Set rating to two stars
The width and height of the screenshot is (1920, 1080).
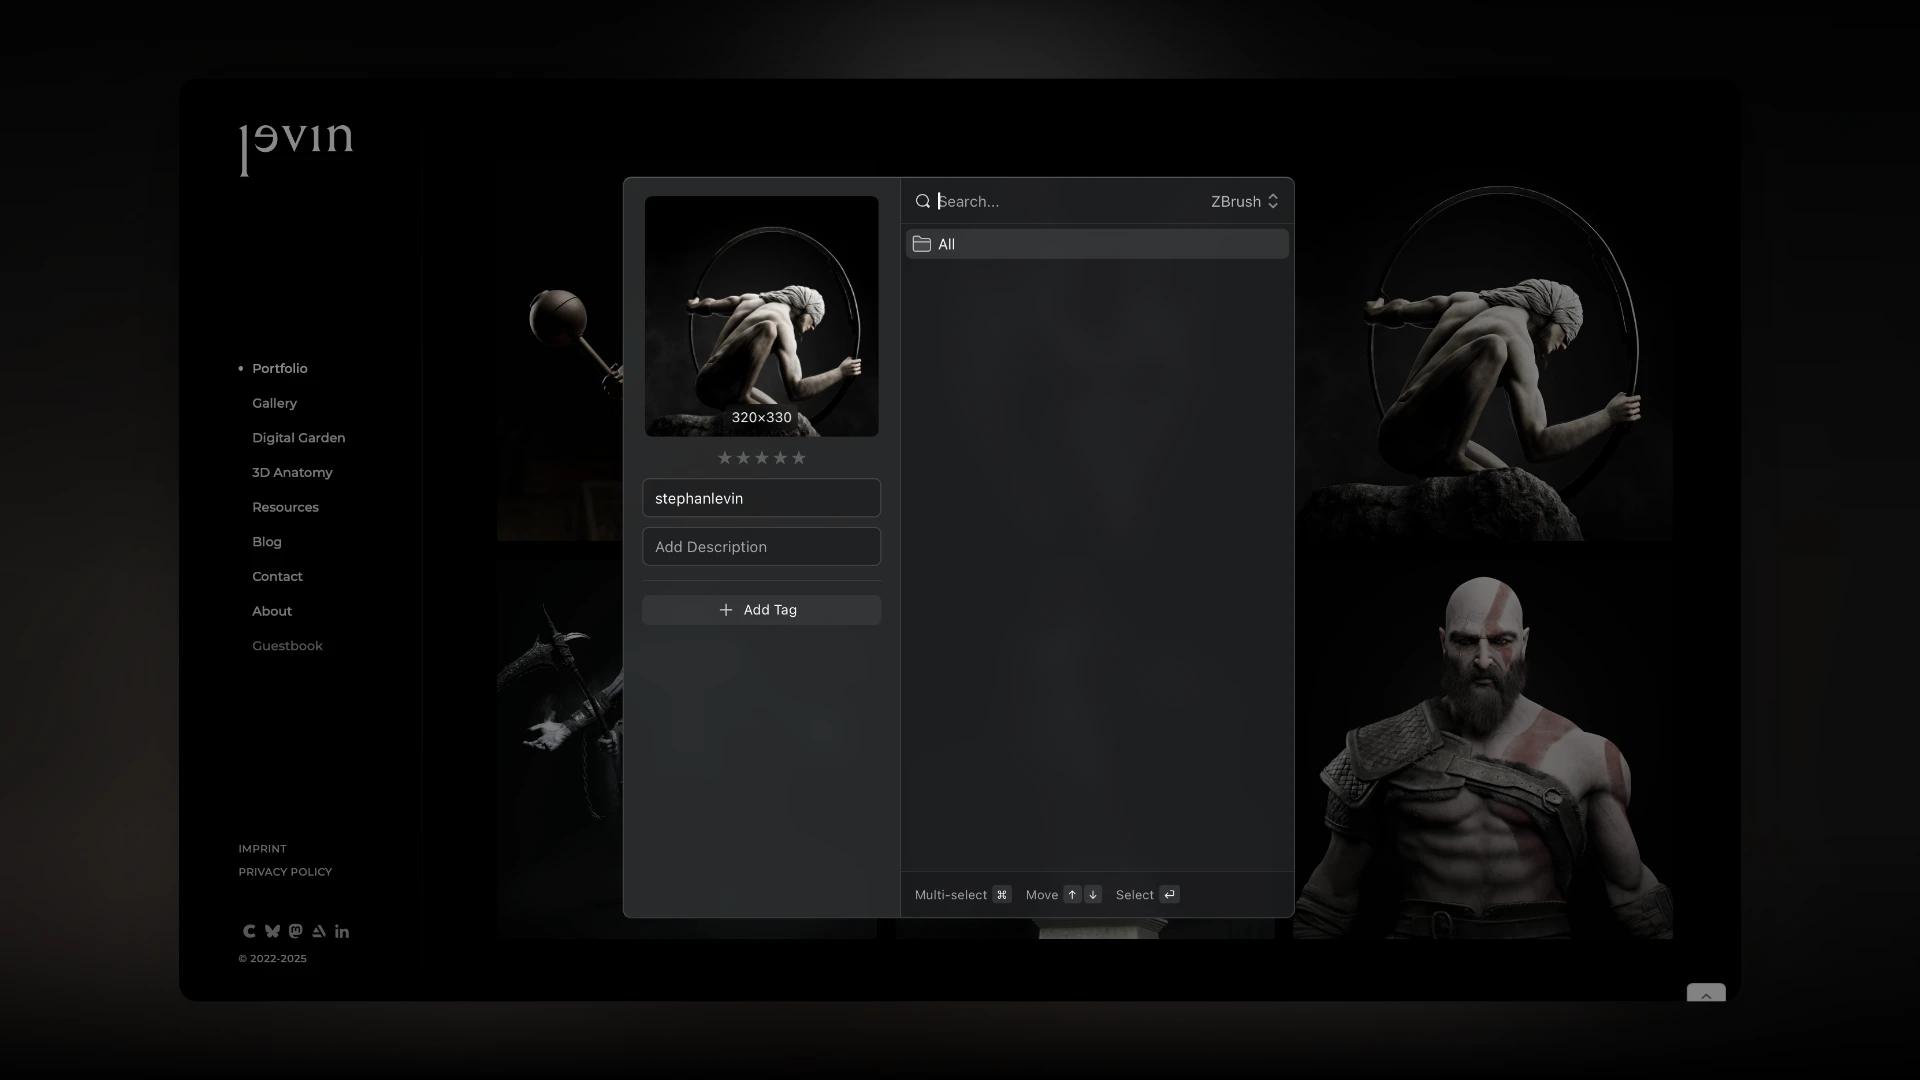743,458
